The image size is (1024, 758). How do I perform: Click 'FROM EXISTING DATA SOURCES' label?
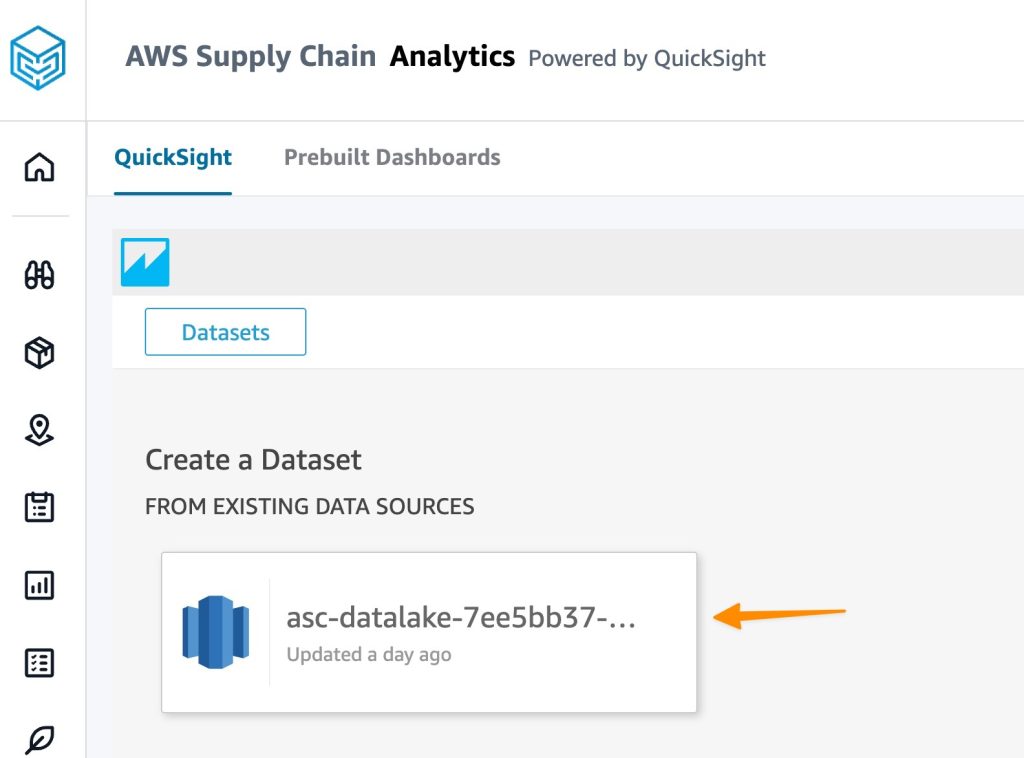(310, 507)
